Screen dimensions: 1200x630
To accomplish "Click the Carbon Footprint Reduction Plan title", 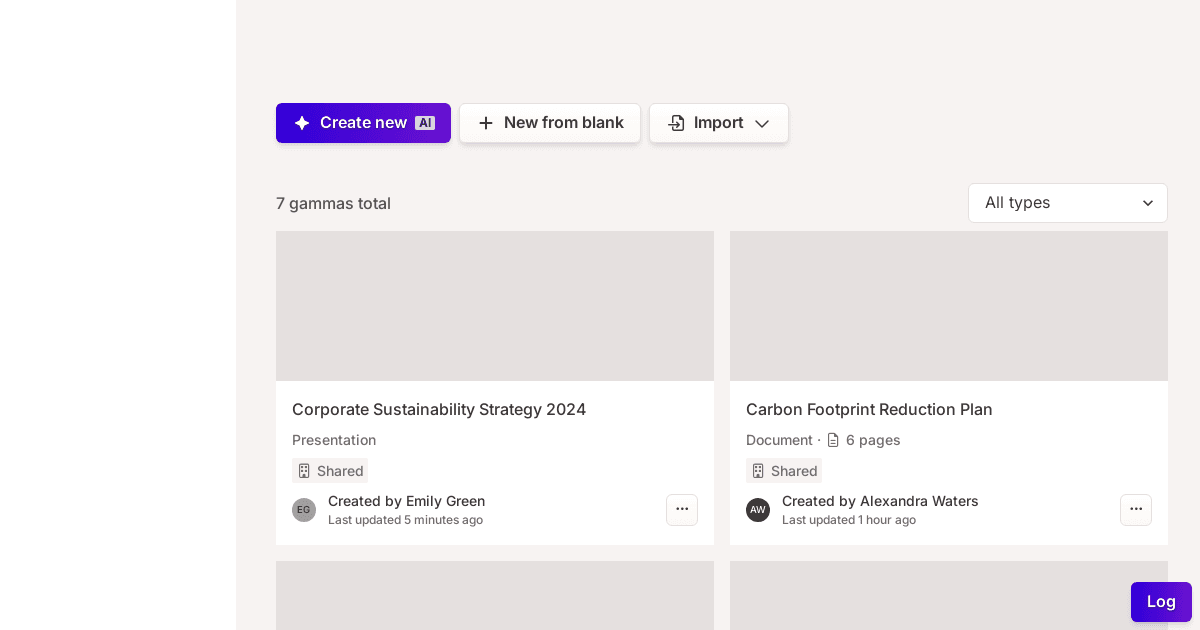I will pos(869,409).
